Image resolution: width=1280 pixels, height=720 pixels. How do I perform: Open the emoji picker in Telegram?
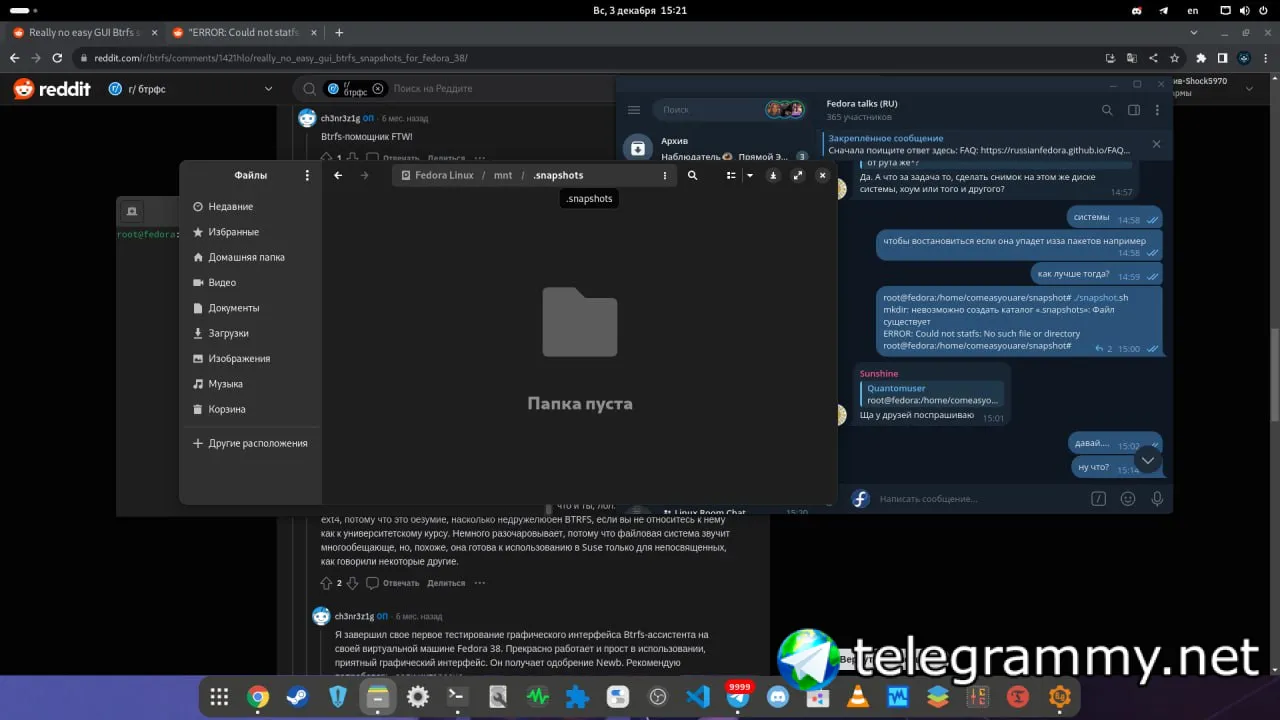pos(1128,499)
